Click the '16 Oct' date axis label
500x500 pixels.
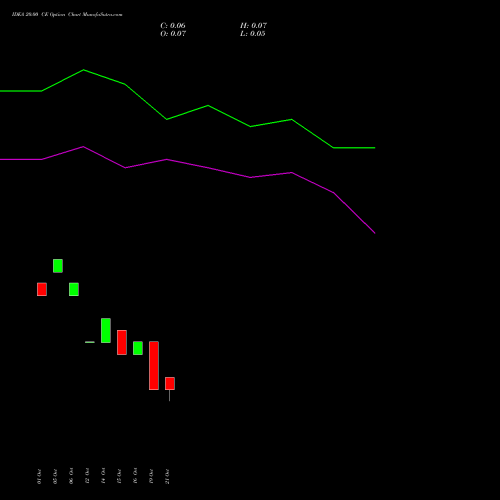point(135,476)
